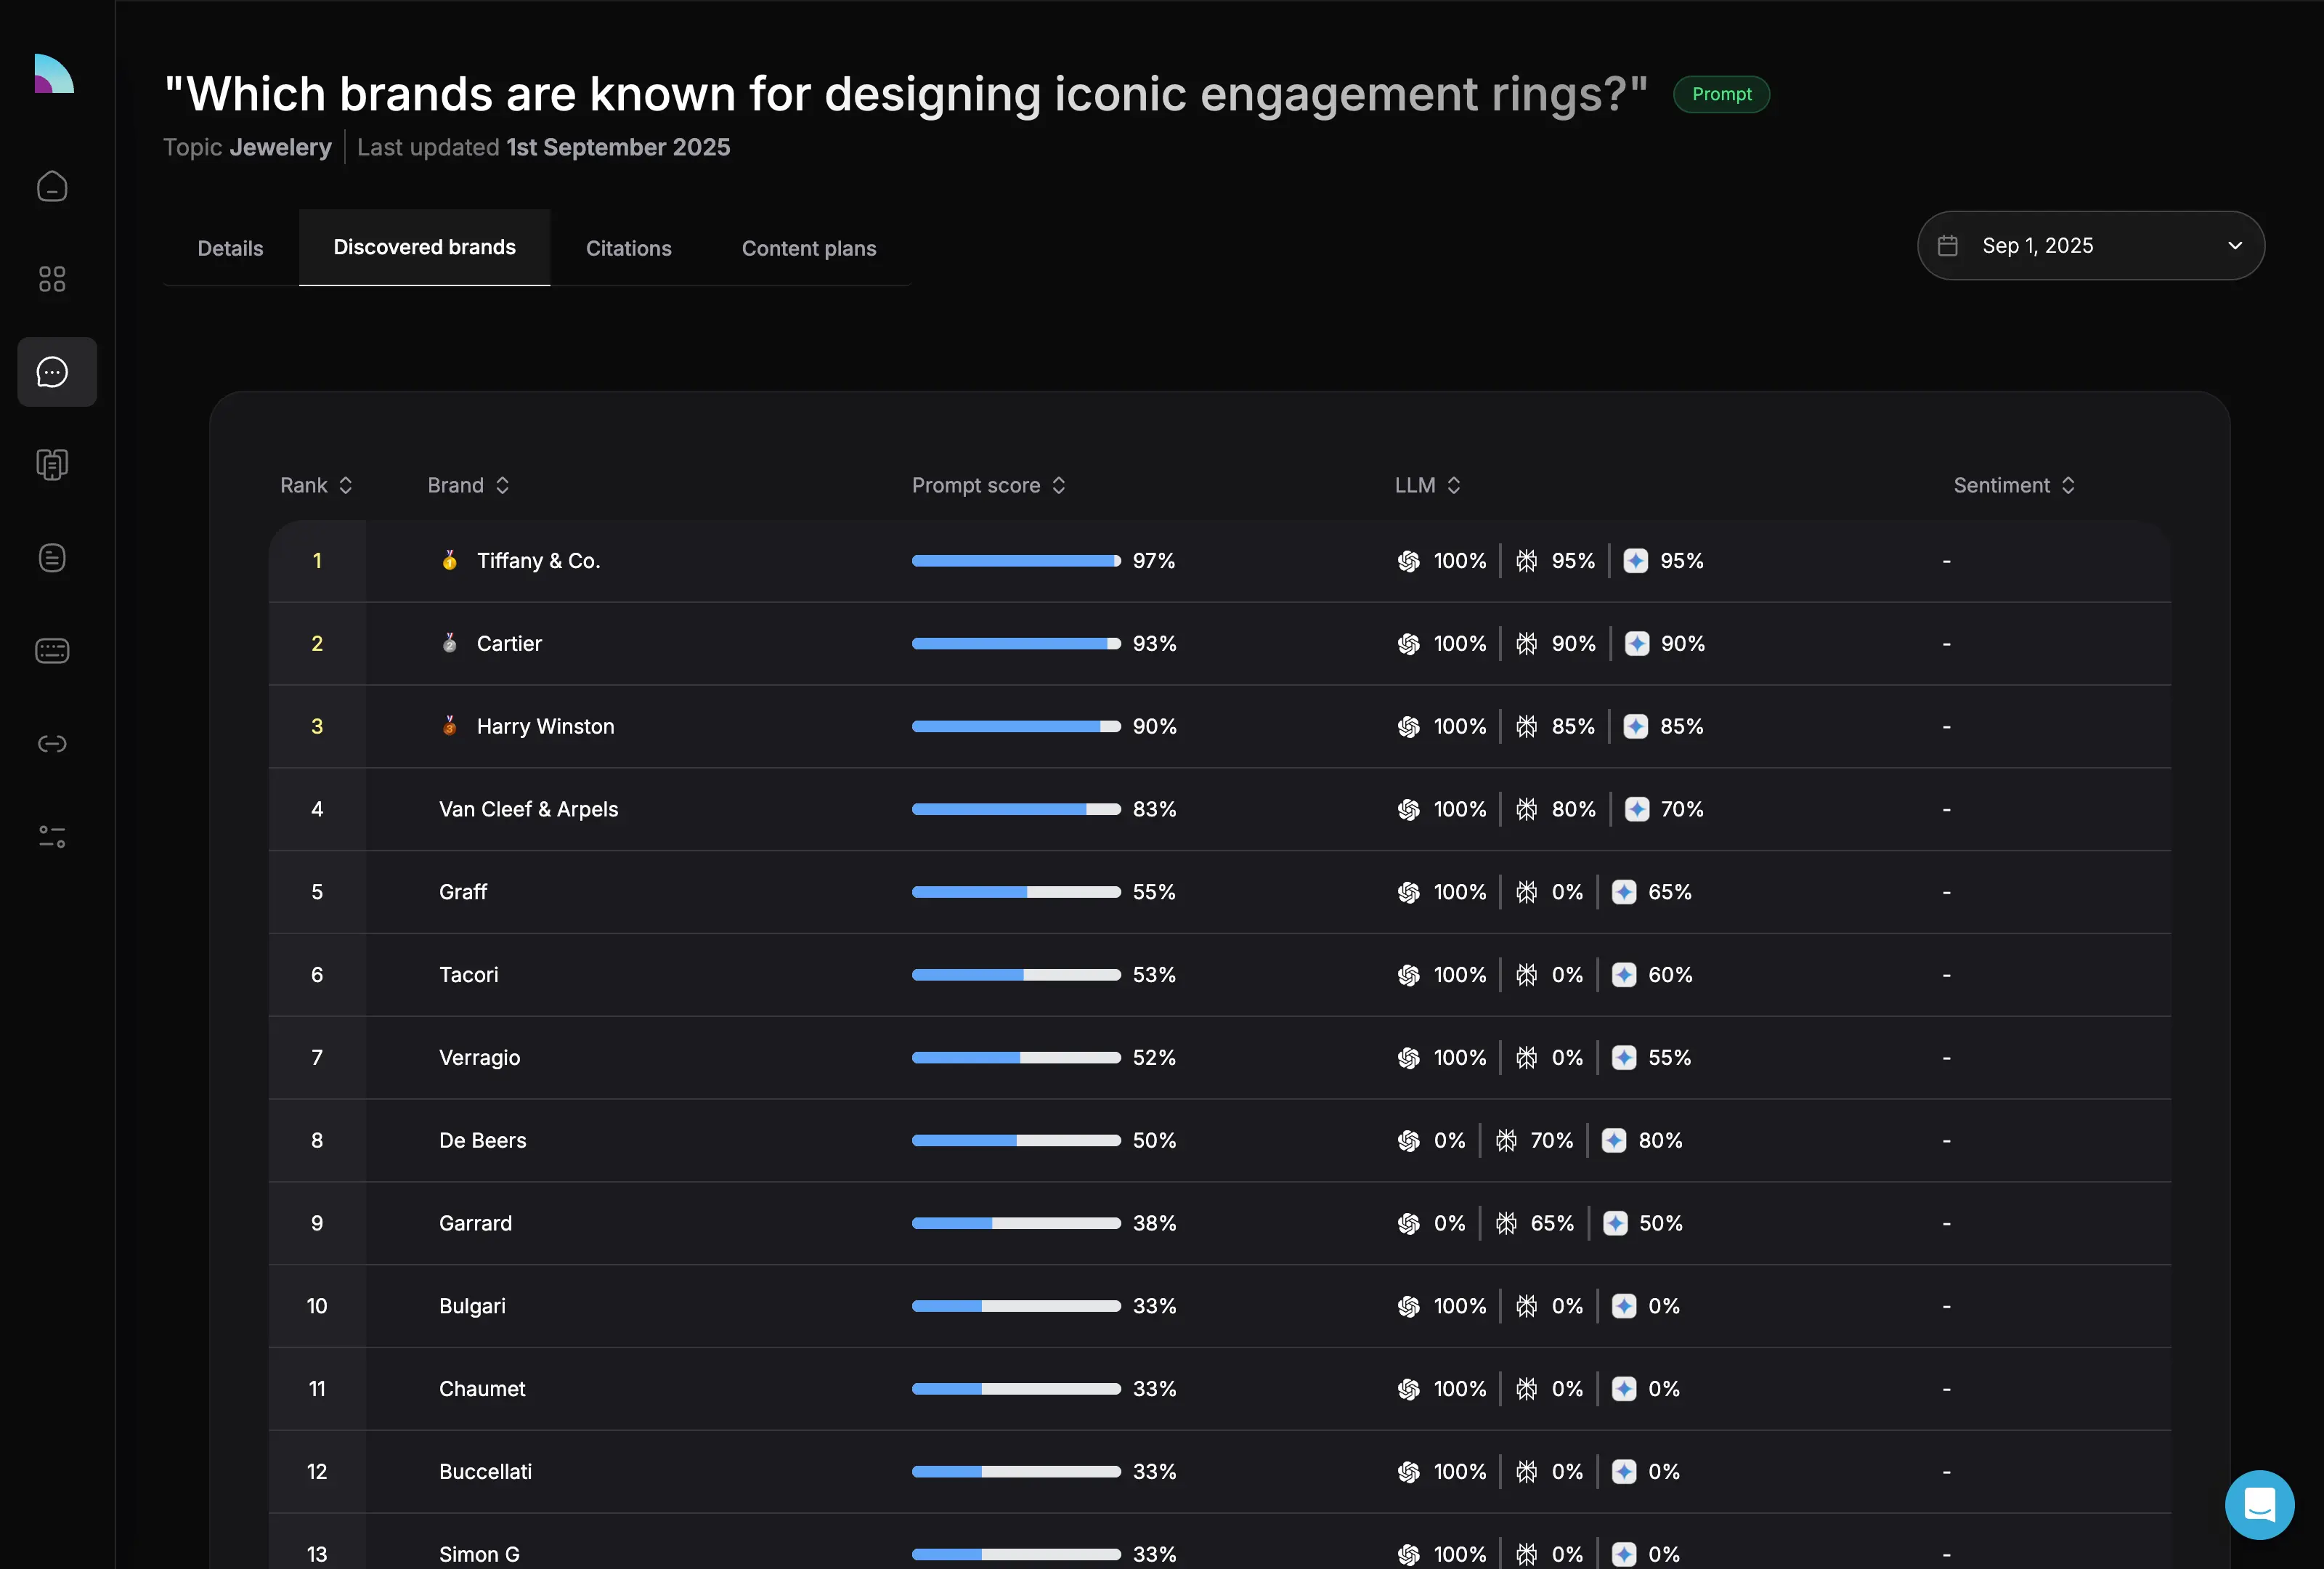
Task: Click the sentiment dash in Tiffany & Co. row
Action: [x=1946, y=561]
